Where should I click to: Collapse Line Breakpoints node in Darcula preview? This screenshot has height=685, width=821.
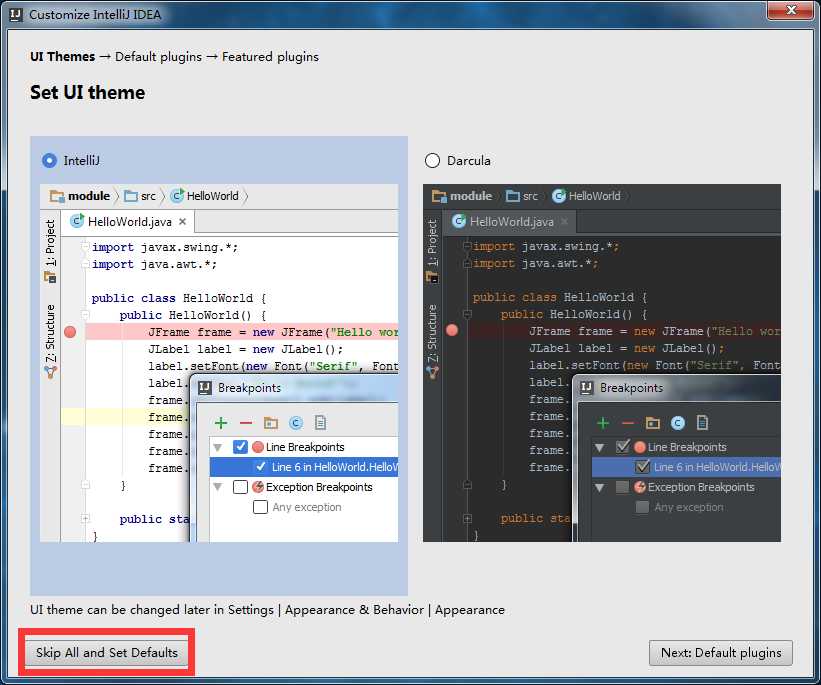[x=600, y=447]
